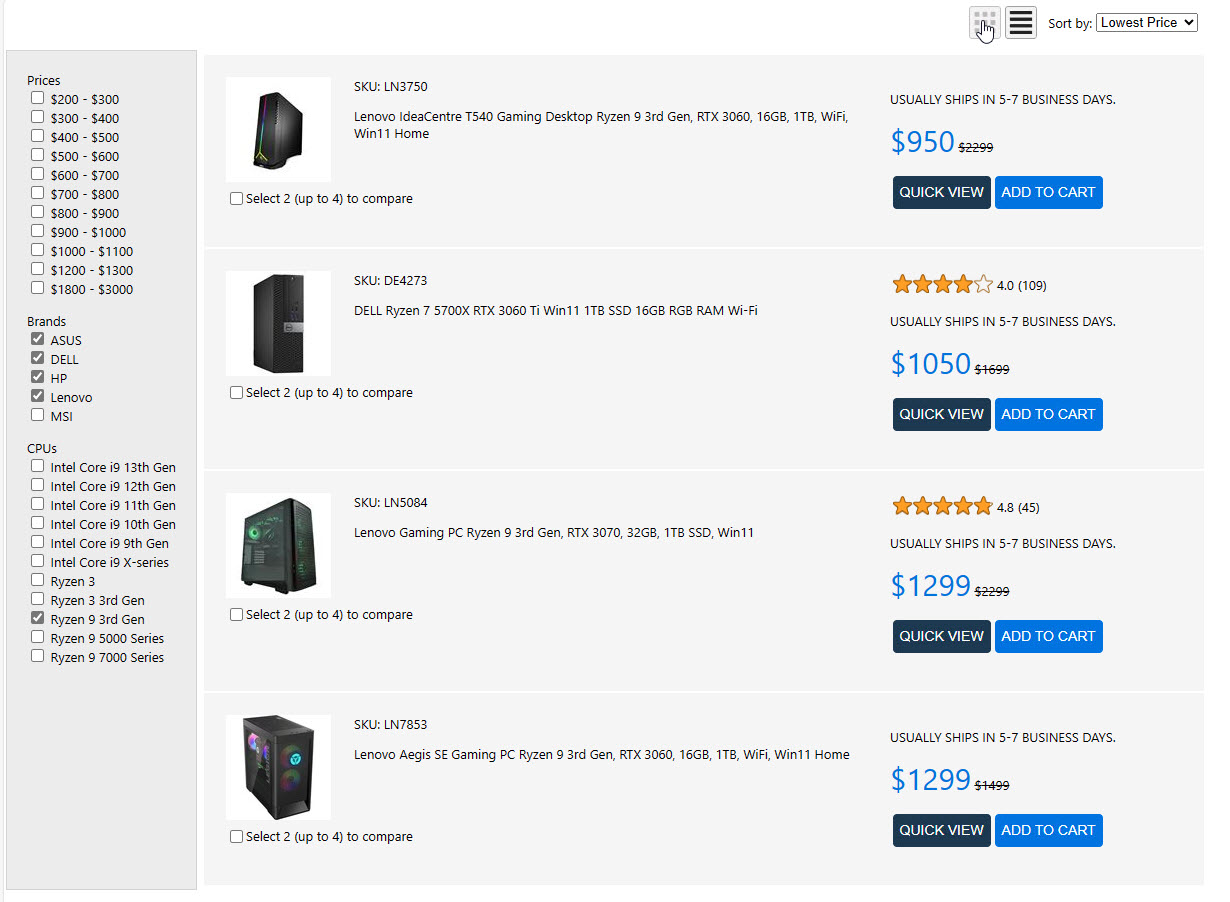This screenshot has width=1230, height=902.
Task: Switch to grid view layout
Action: pos(985,22)
